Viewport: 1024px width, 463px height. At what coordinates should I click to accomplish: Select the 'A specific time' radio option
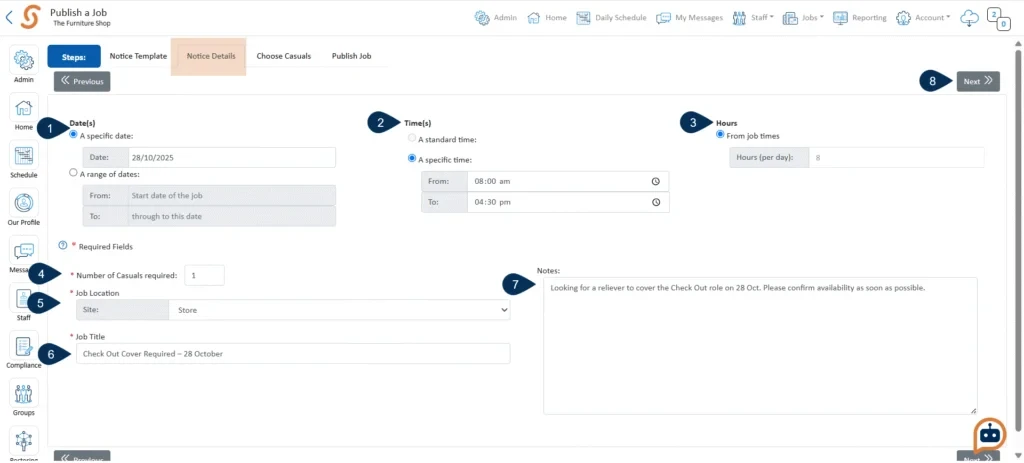[x=411, y=159]
